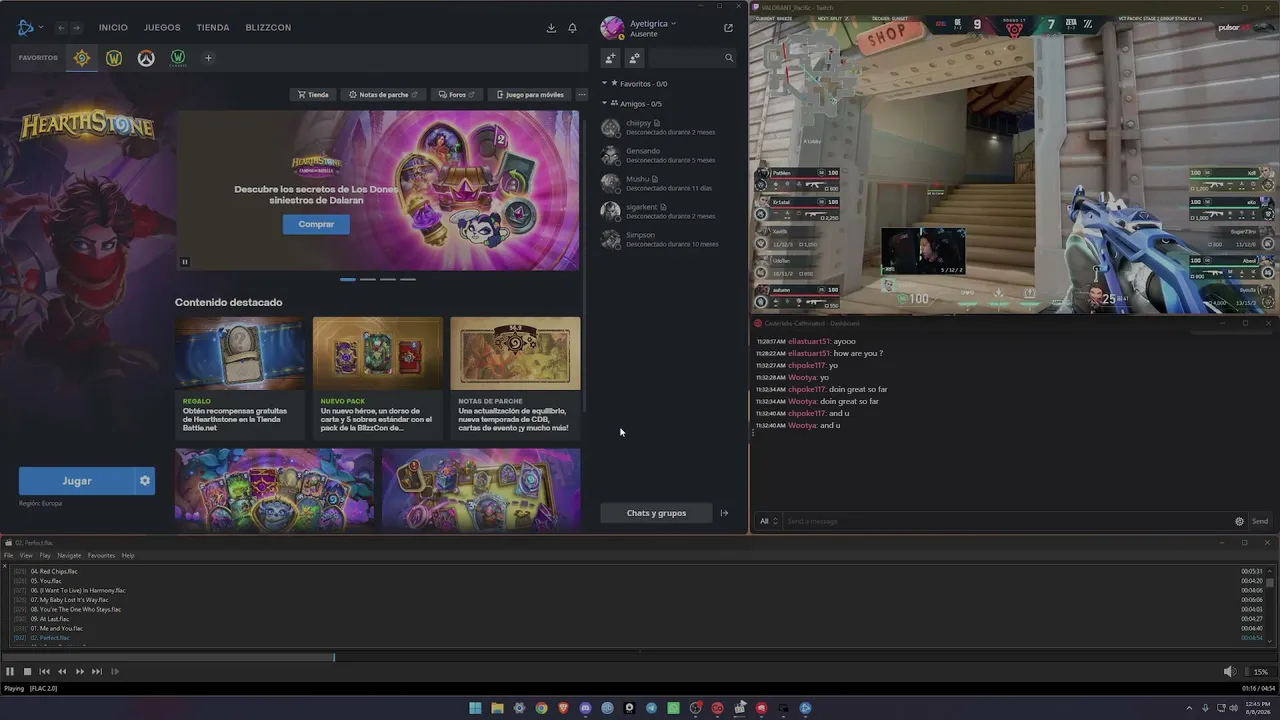Open friend management settings icon
The width and height of the screenshot is (1280, 720).
click(634, 58)
